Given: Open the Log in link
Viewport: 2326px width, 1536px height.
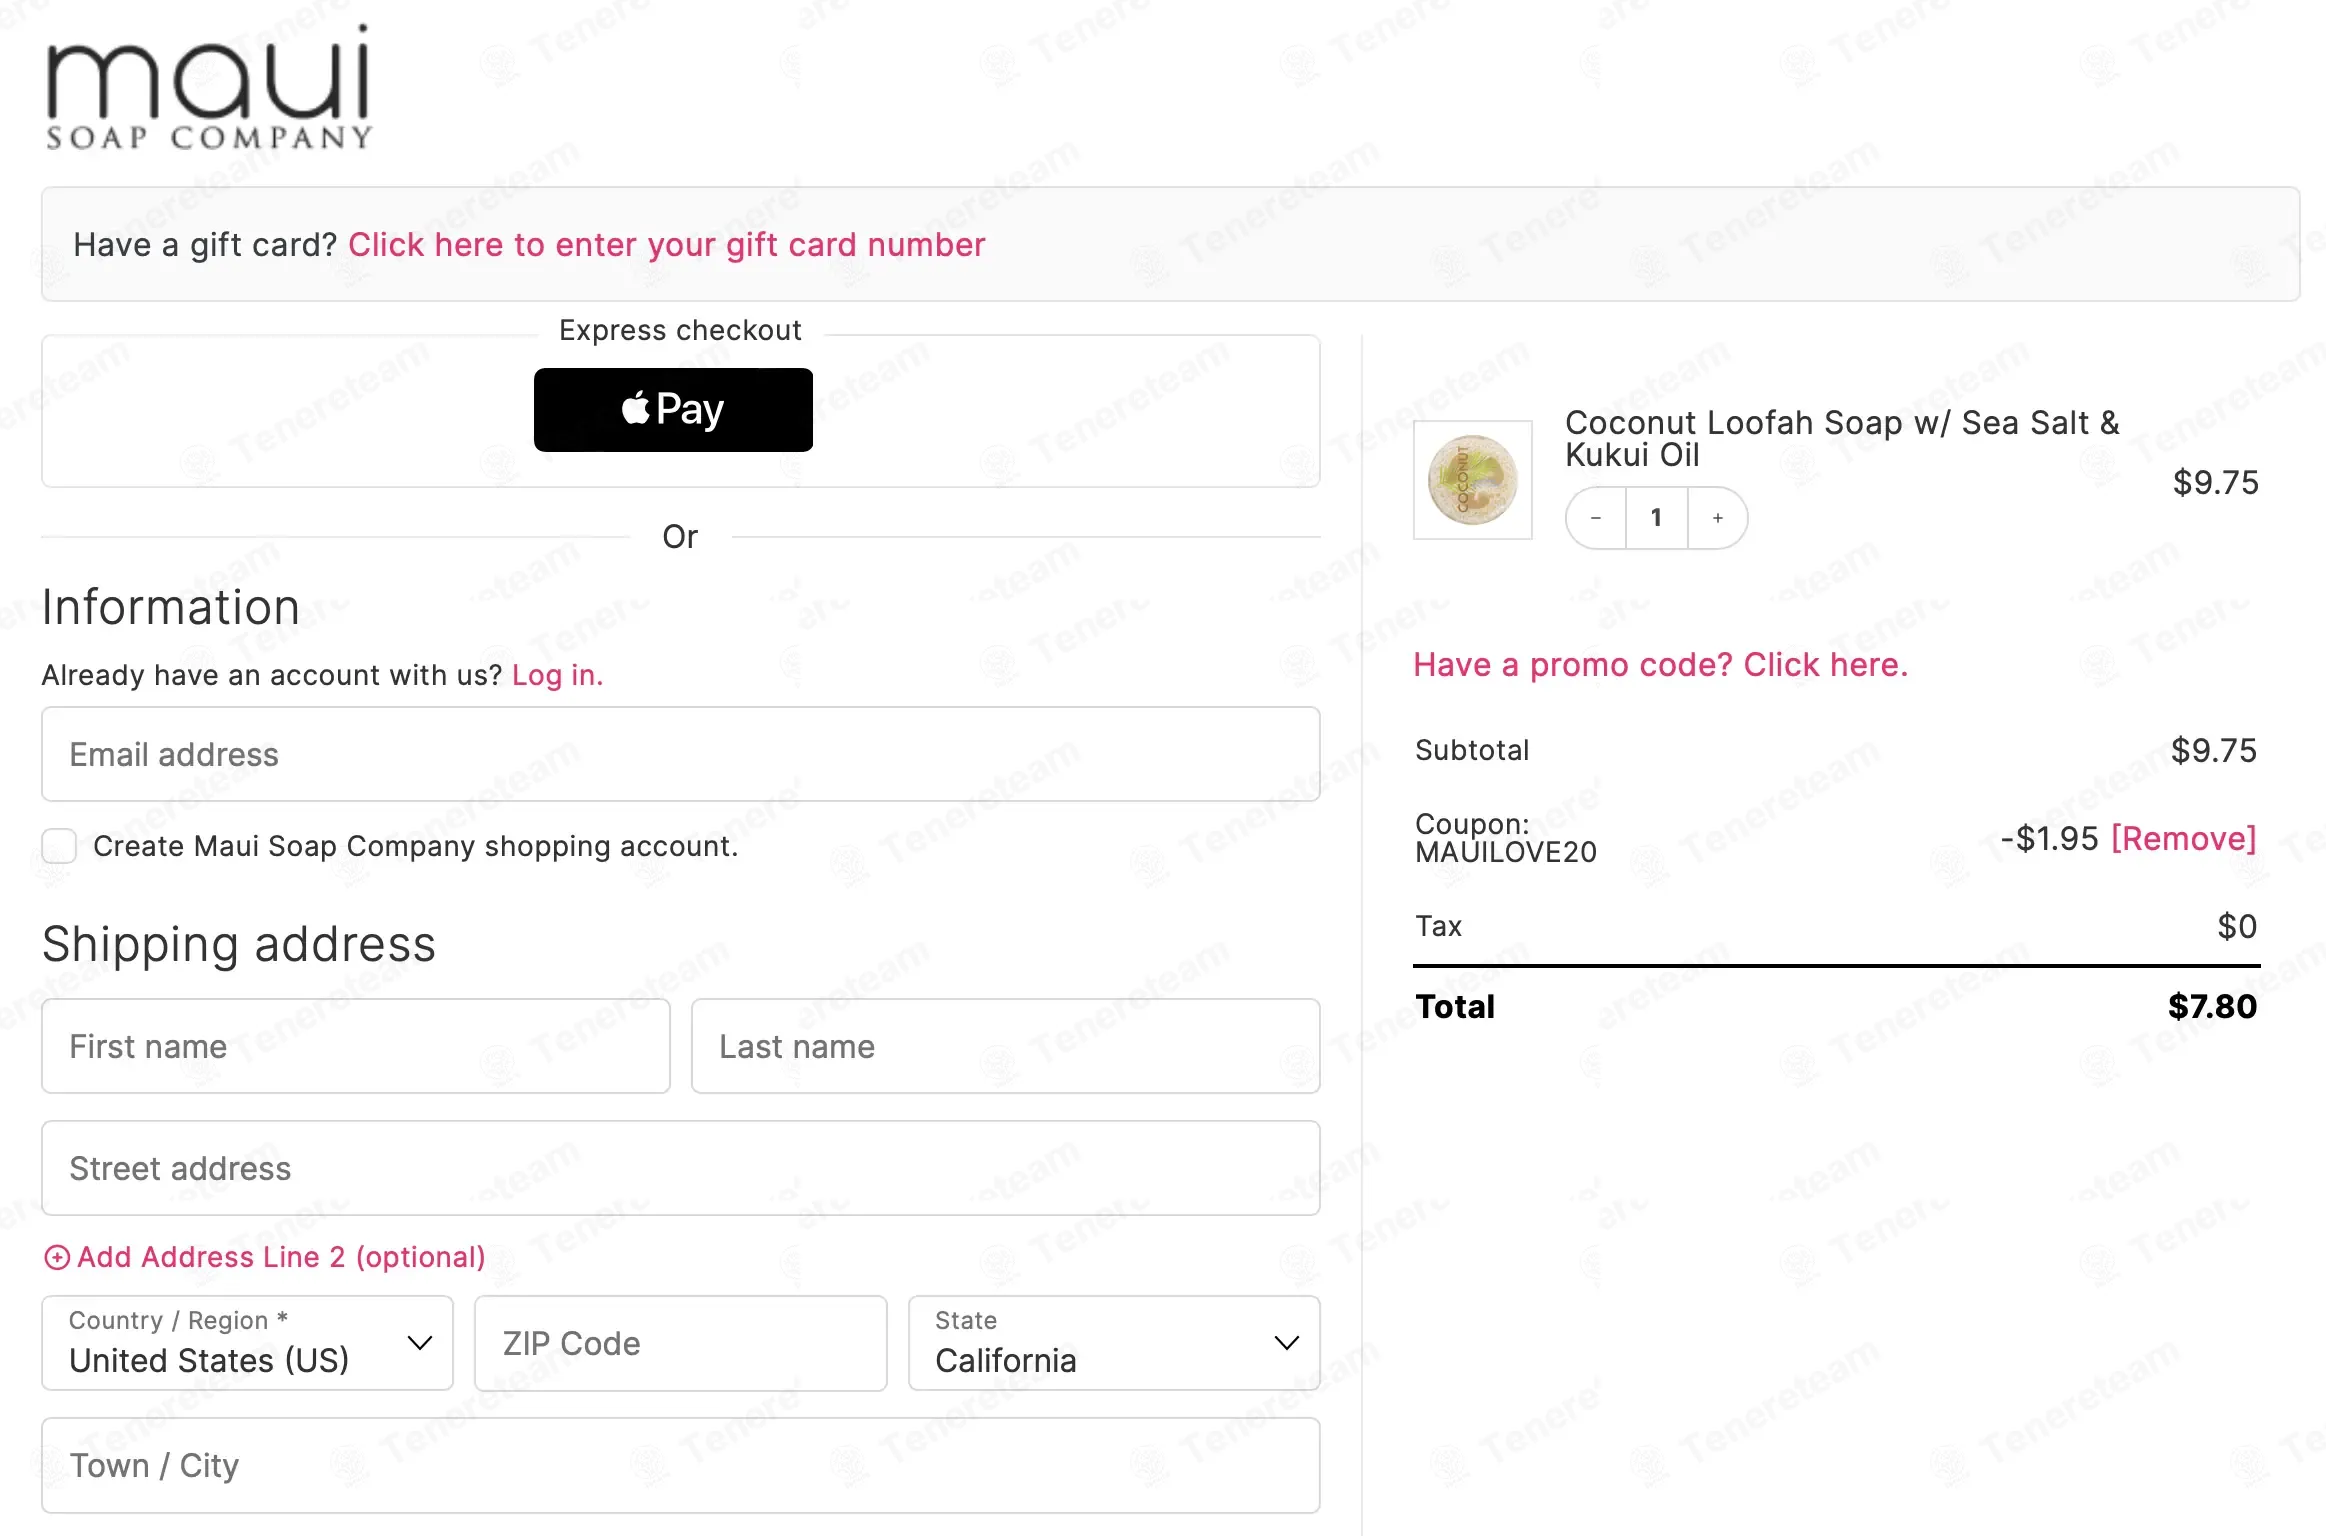Looking at the screenshot, I should [x=557, y=676].
